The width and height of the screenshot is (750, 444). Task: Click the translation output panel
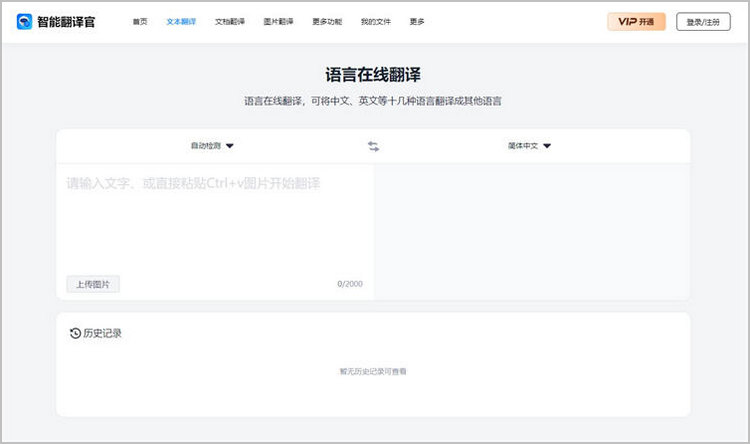click(x=532, y=230)
